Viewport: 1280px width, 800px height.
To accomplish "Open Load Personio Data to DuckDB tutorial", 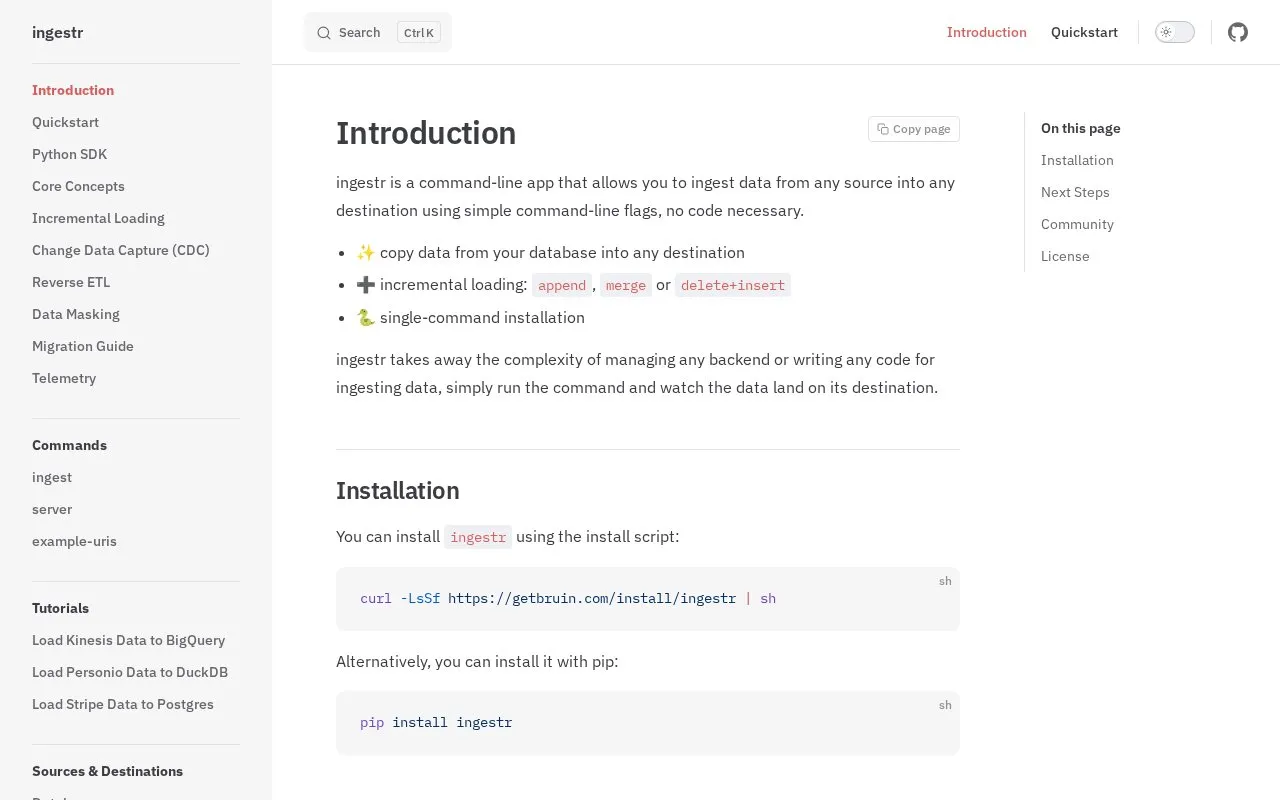I will [x=130, y=672].
